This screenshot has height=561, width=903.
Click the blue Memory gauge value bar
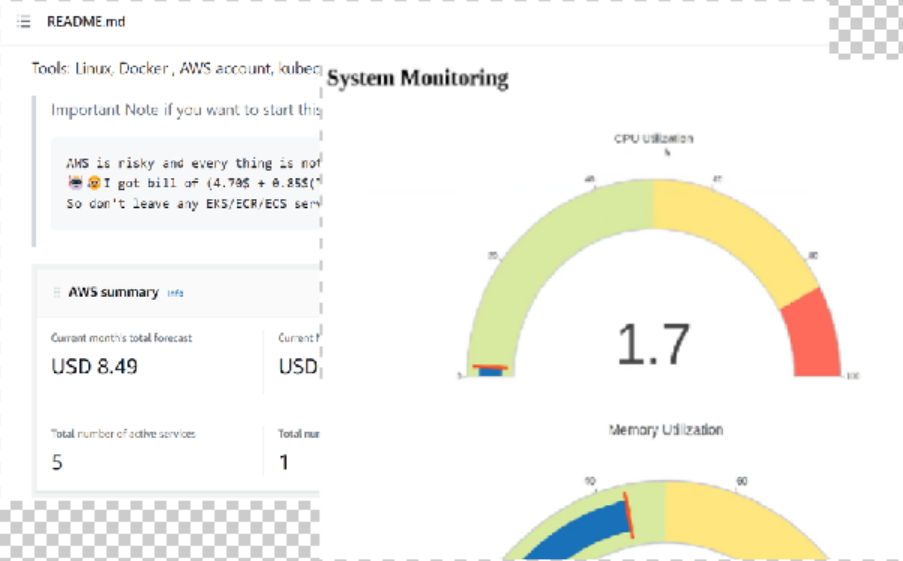[582, 530]
